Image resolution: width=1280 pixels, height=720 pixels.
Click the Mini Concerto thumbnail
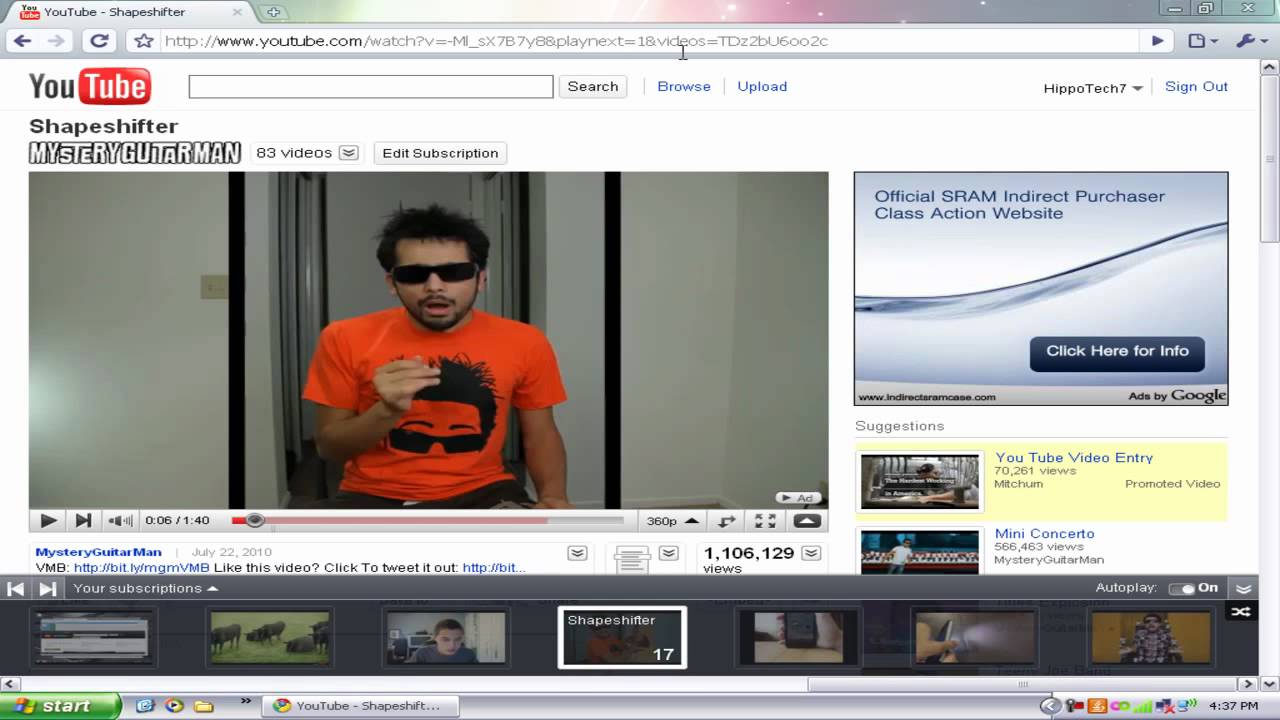tap(920, 551)
